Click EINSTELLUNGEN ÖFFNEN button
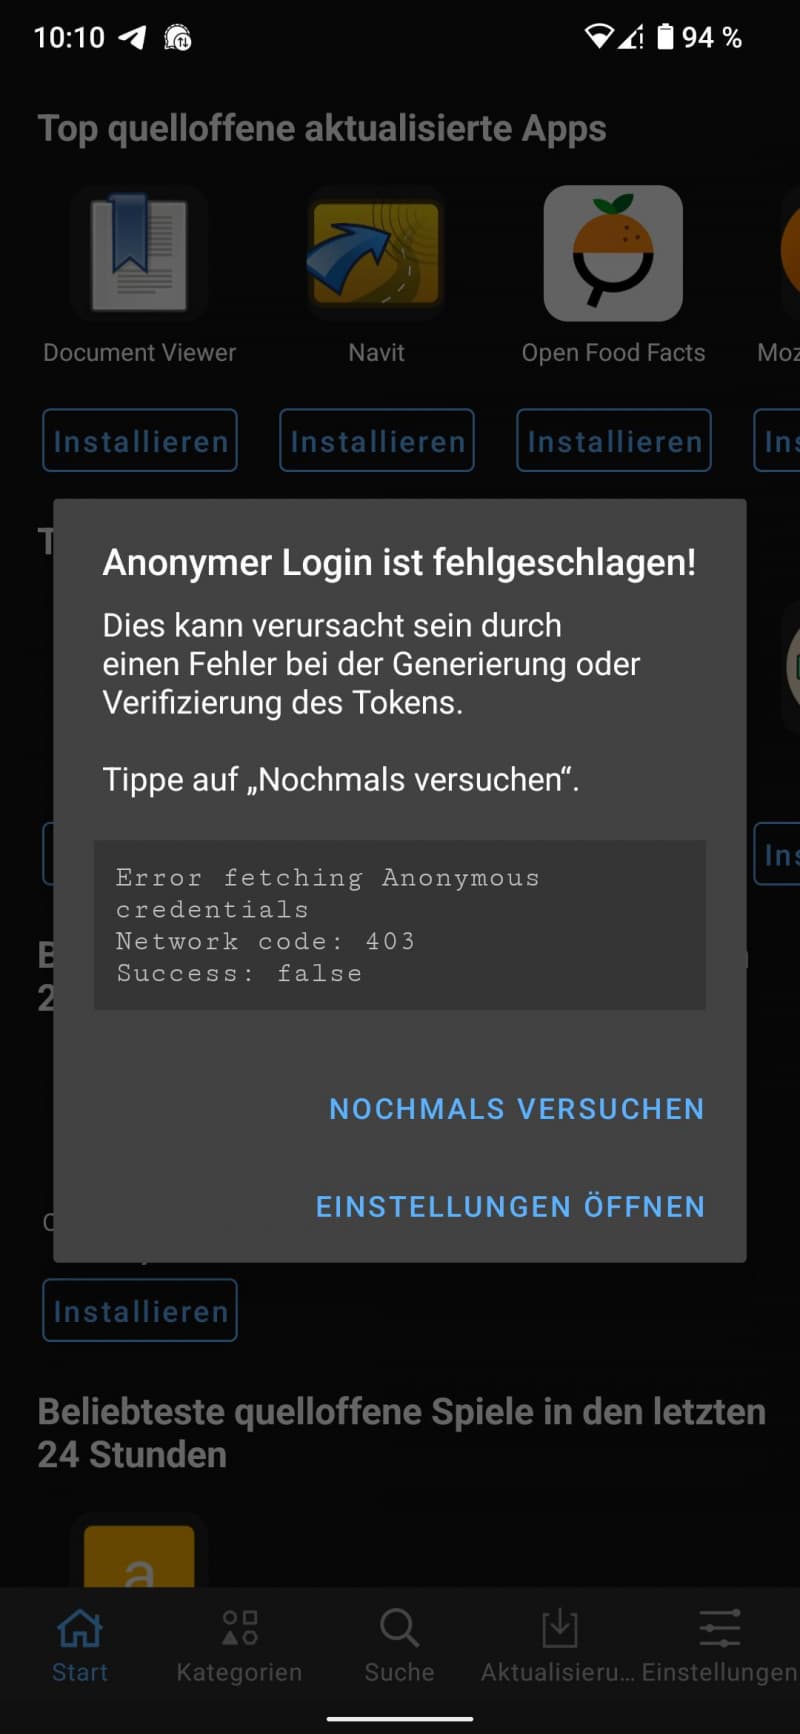This screenshot has height=1734, width=800. 510,1207
